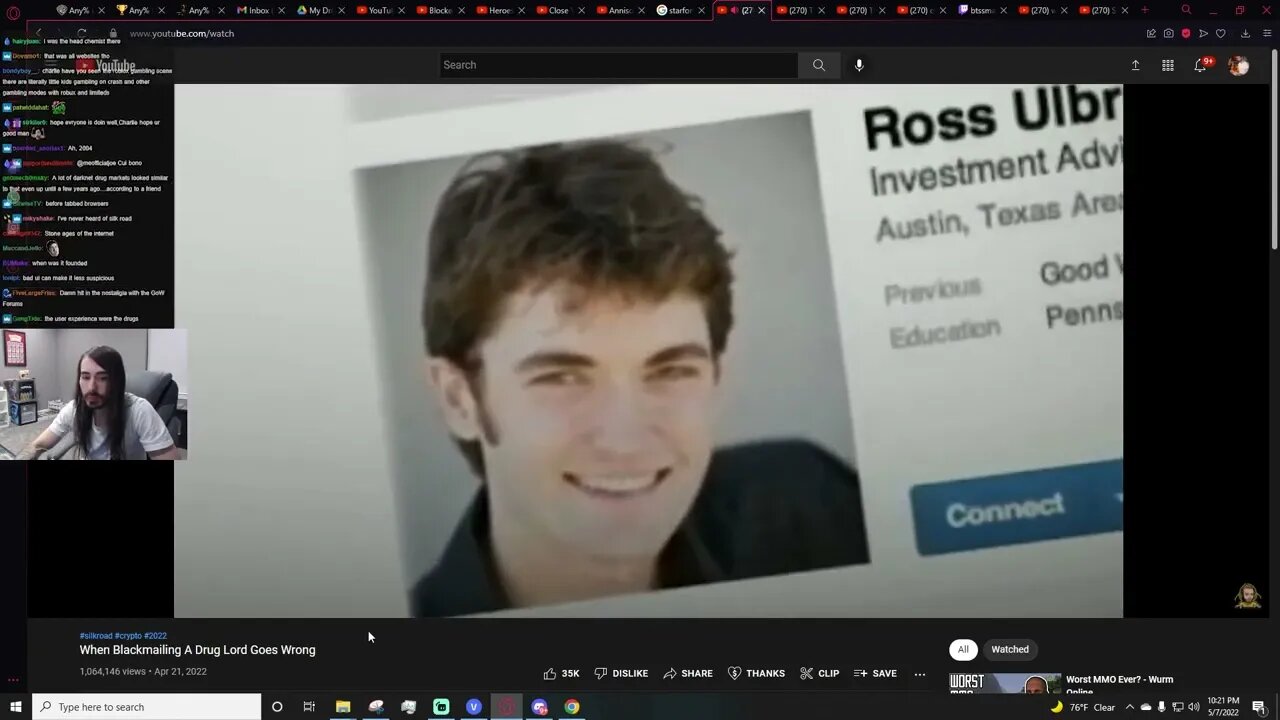Click the THANKS button
1280x720 pixels.
(756, 673)
